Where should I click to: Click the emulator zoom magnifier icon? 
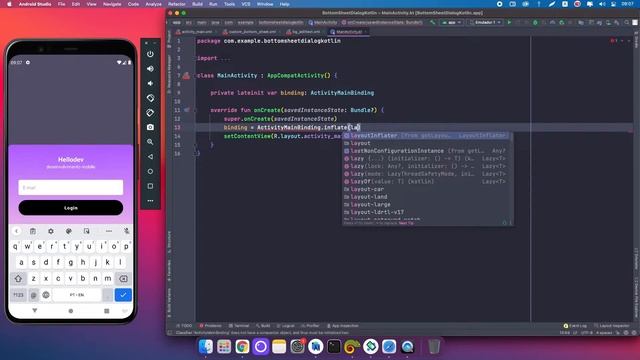150,142
